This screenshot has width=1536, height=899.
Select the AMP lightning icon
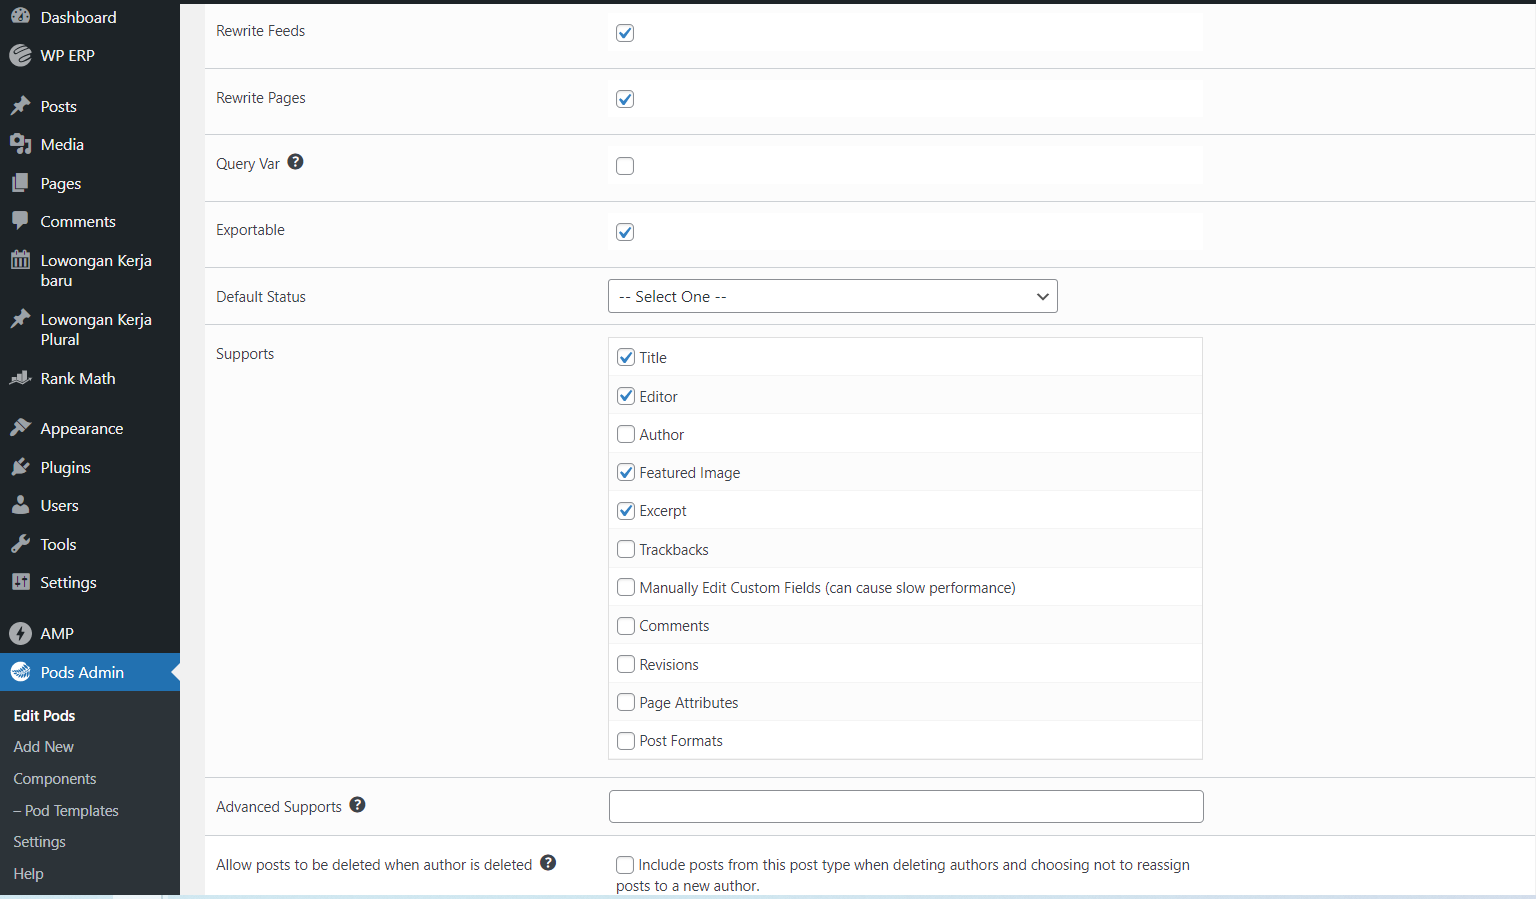20,633
